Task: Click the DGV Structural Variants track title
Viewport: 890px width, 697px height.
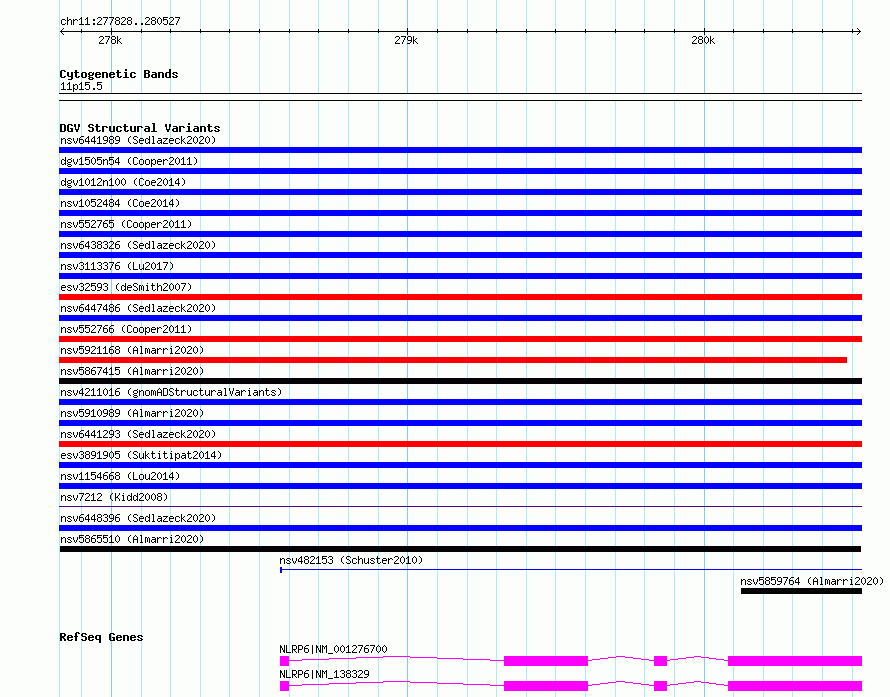Action: coord(140,128)
